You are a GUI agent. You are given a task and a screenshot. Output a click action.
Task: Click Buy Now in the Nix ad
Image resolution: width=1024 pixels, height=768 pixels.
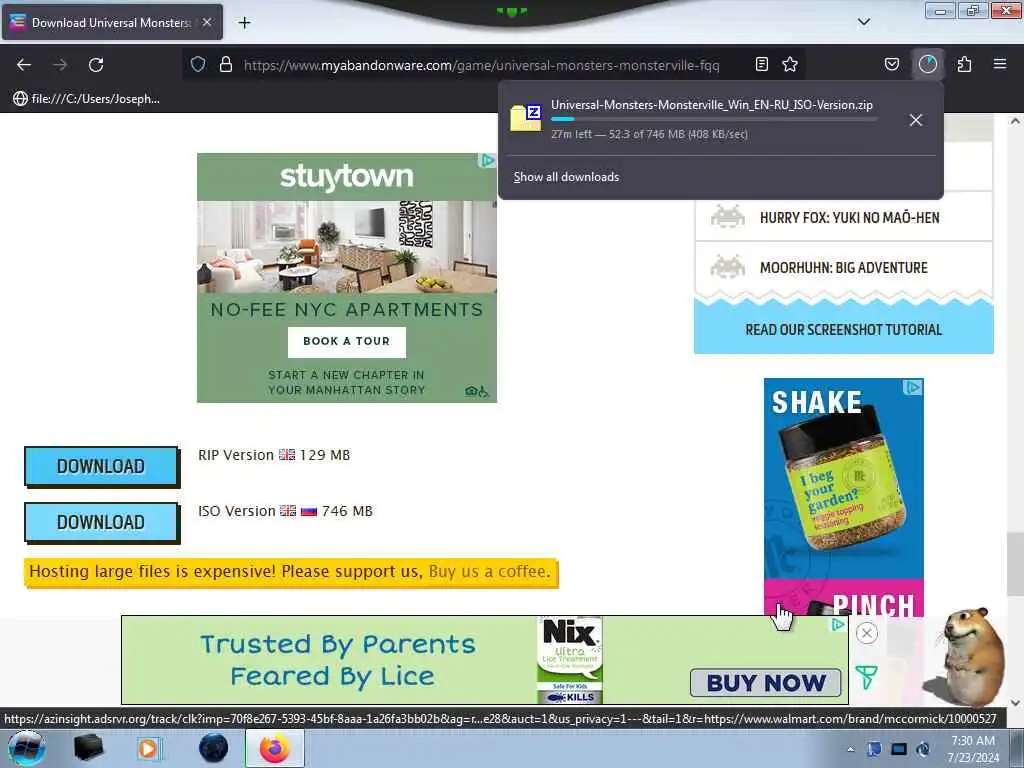click(765, 683)
